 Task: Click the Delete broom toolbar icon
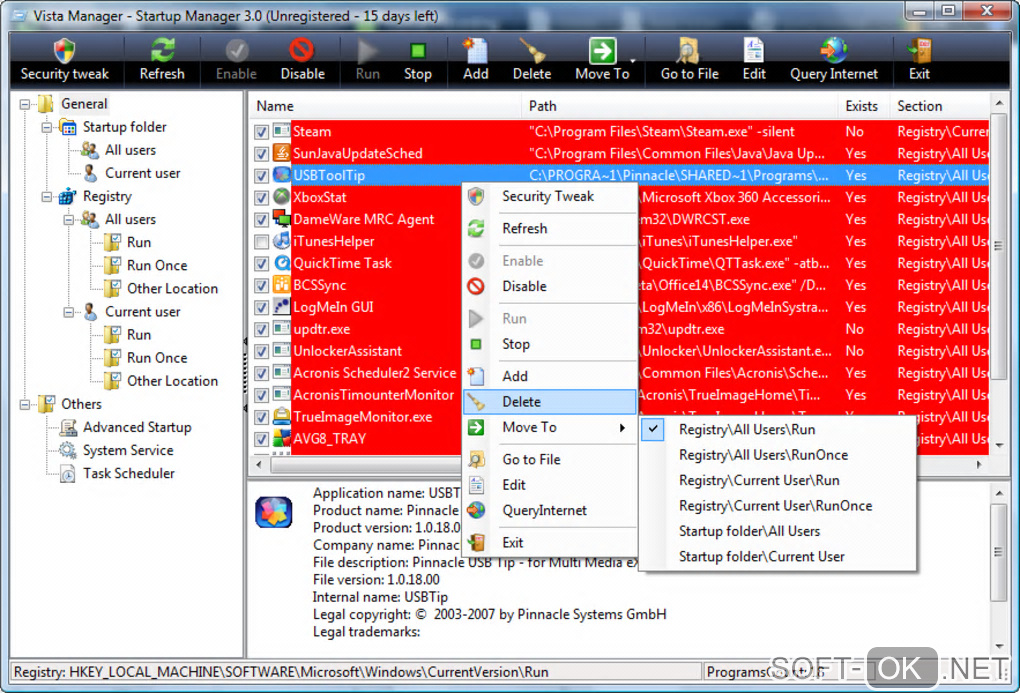(532, 50)
